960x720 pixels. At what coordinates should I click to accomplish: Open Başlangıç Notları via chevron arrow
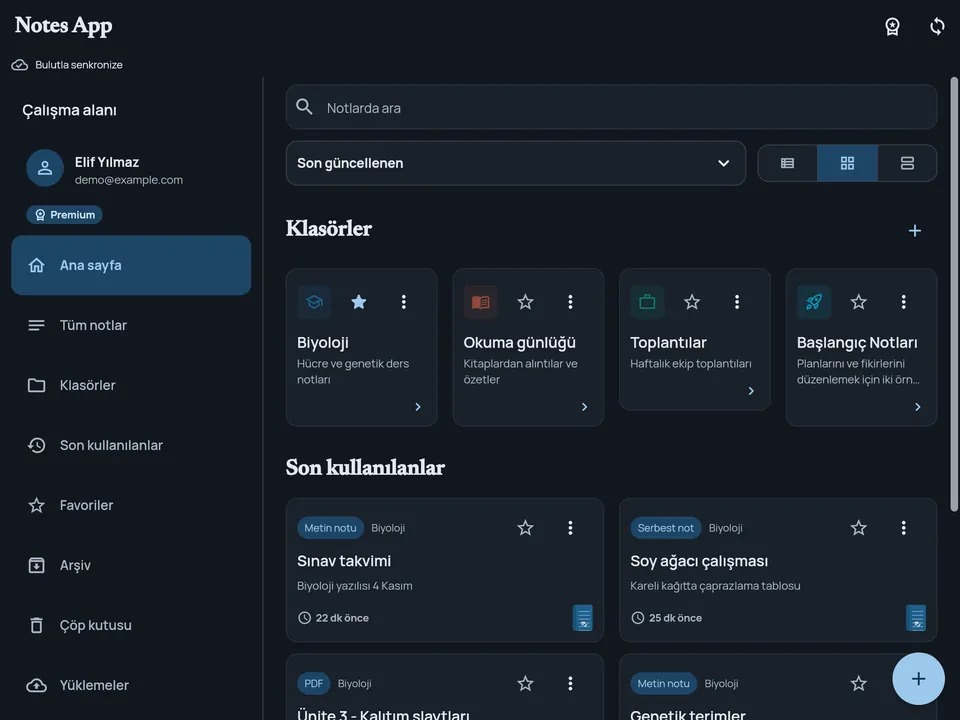[x=917, y=407]
